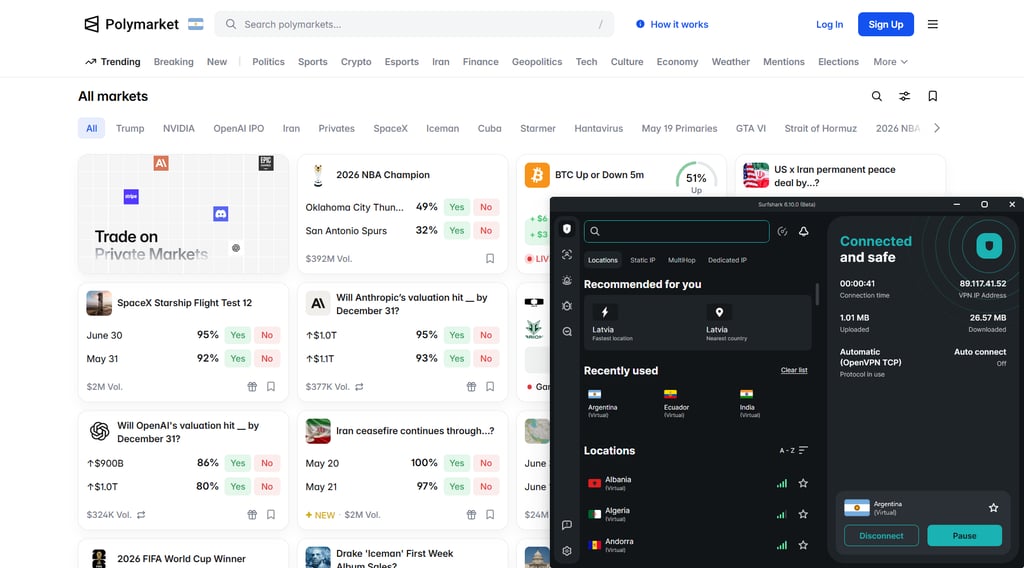Favorite Algeria with its star icon

[x=803, y=514]
